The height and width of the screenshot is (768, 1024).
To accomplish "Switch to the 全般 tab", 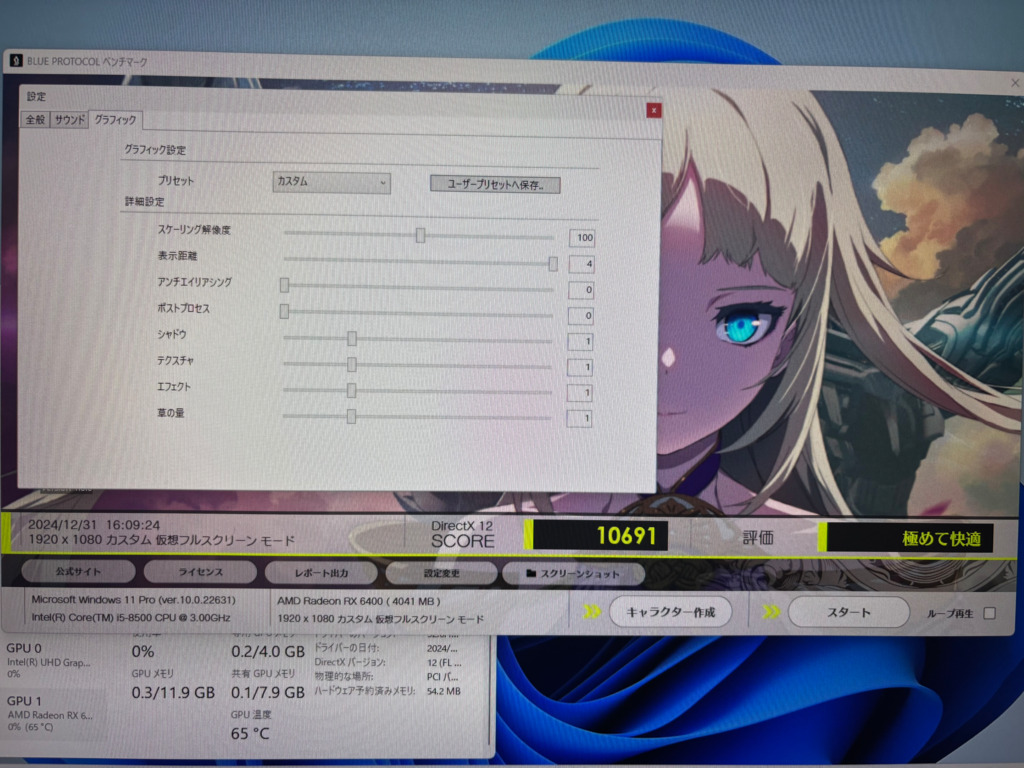I will 35,120.
